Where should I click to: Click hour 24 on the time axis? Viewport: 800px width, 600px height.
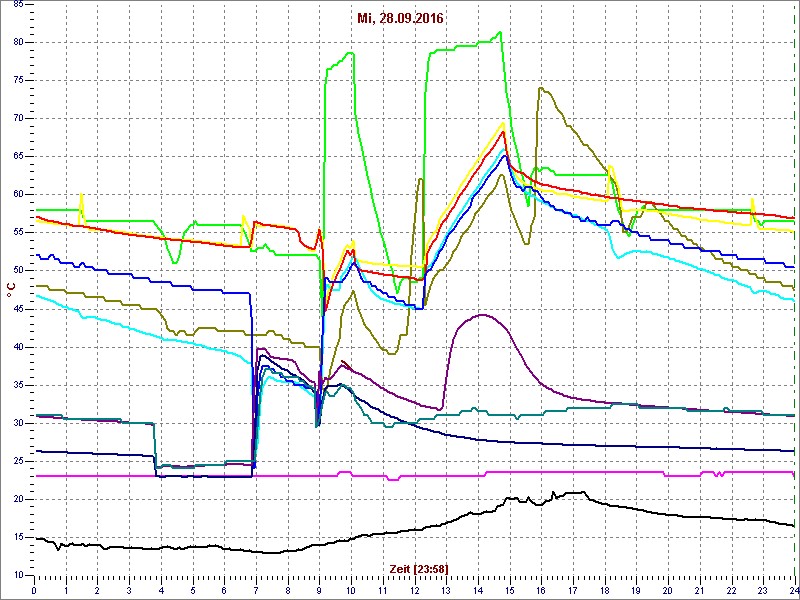[794, 591]
